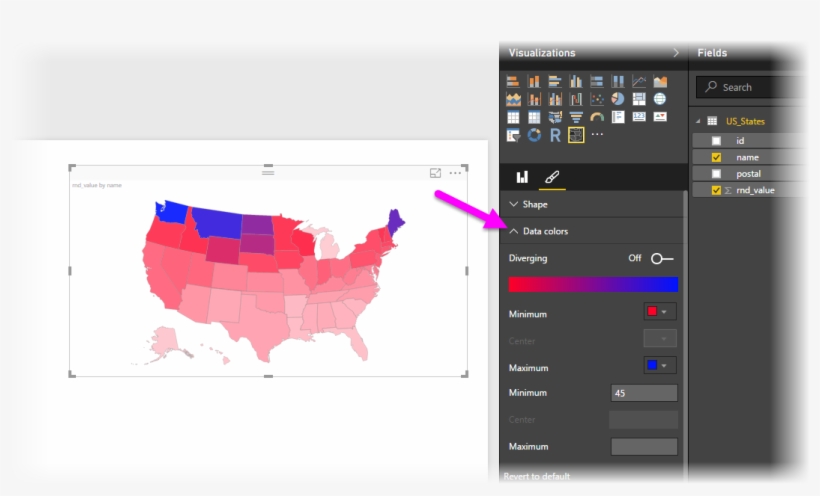Select the Line and clustered column chart
Image resolution: width=820 pixels, height=496 pixels.
(x=555, y=99)
